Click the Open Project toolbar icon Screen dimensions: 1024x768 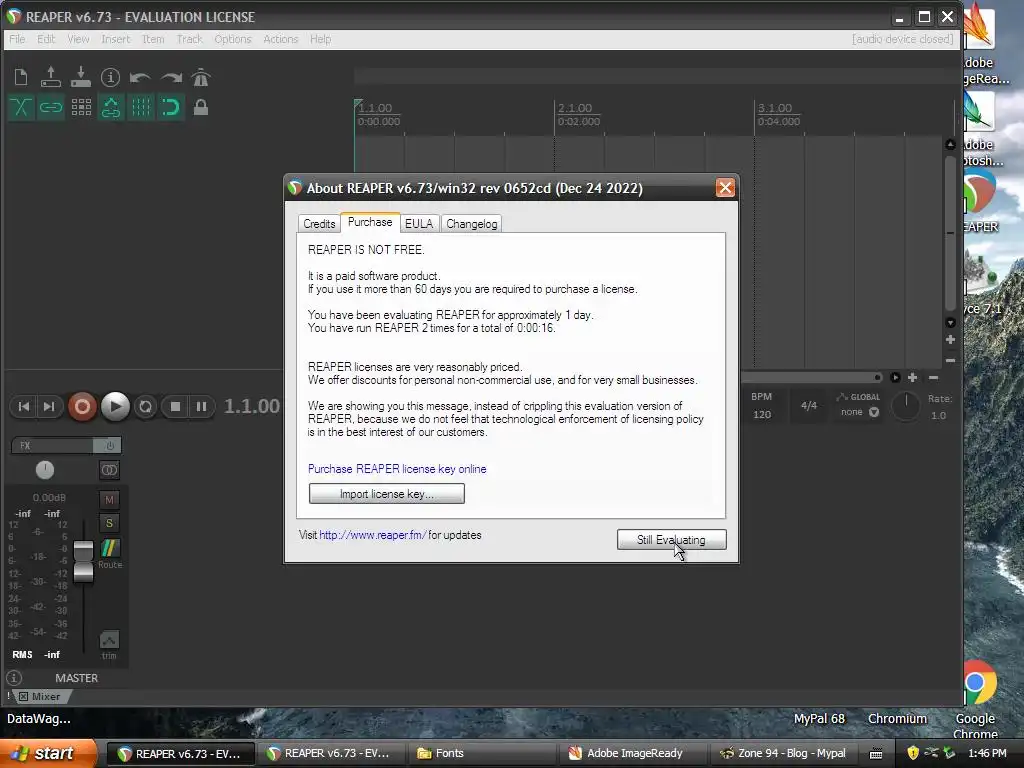click(x=50, y=77)
